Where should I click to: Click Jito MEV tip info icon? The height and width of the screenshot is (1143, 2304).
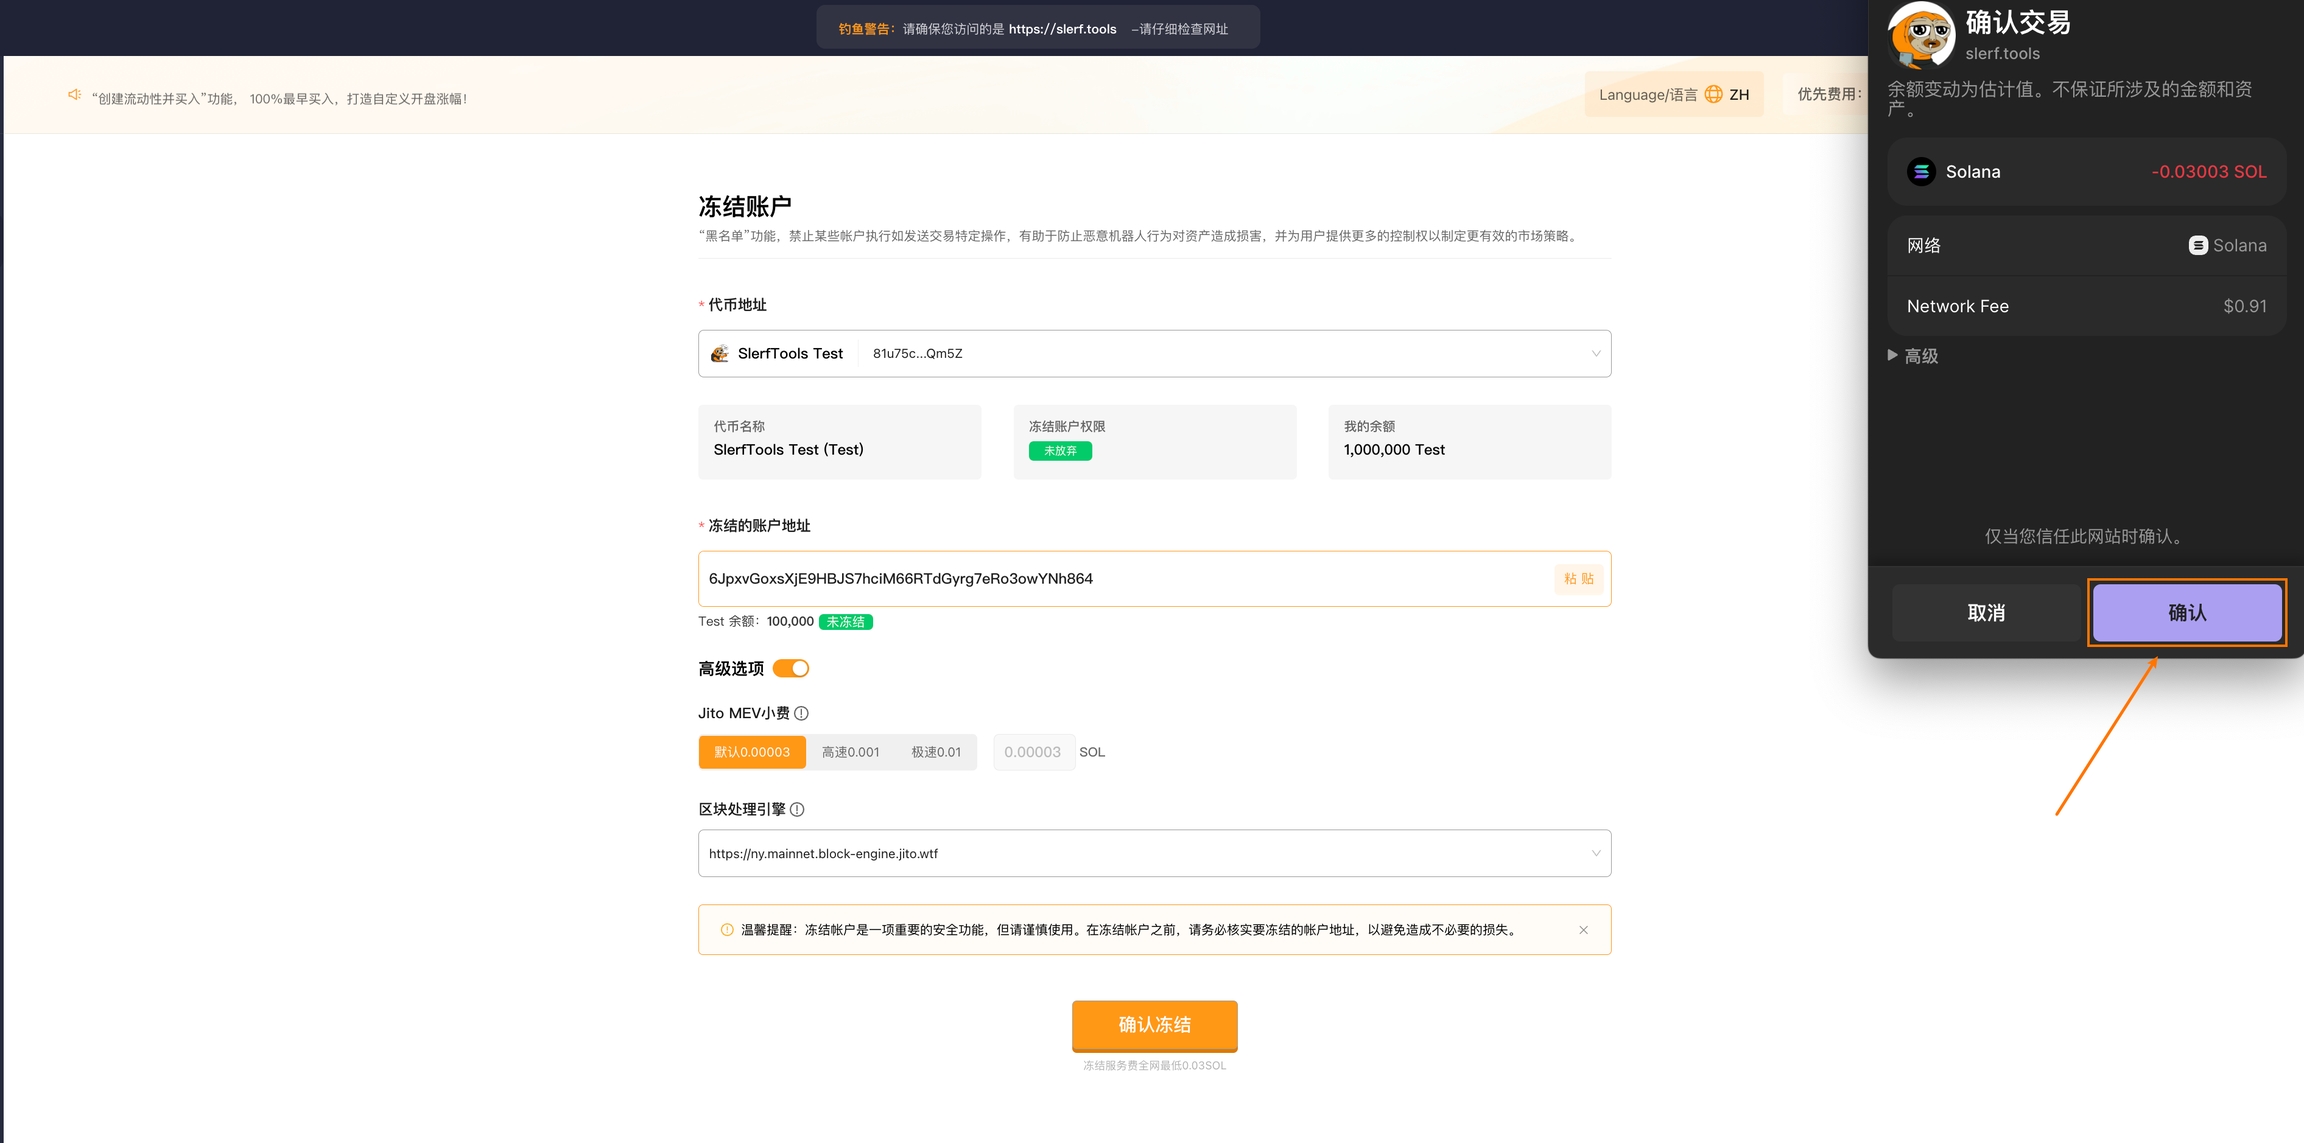pyautogui.click(x=801, y=713)
